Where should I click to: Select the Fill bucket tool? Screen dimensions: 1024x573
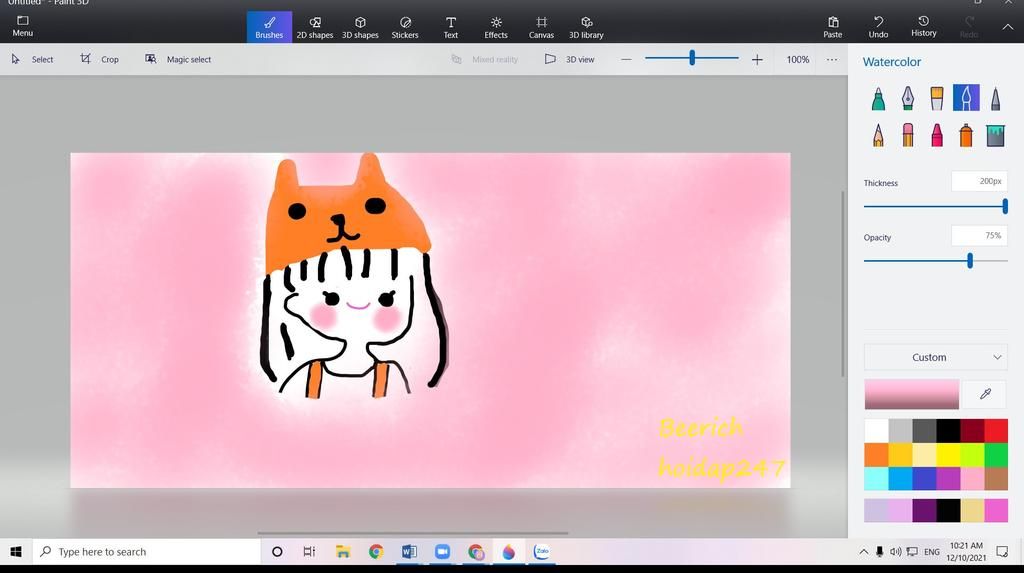point(995,135)
